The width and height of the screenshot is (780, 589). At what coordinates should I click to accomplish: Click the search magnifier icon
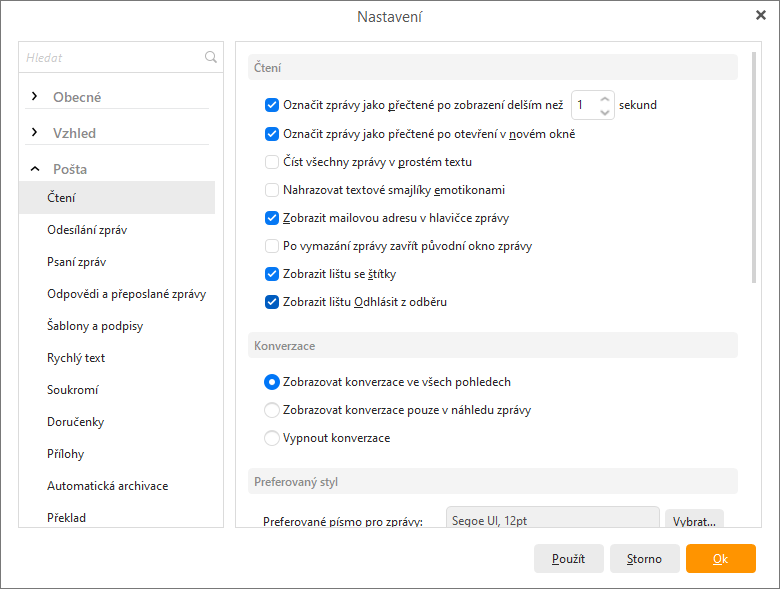[x=211, y=57]
